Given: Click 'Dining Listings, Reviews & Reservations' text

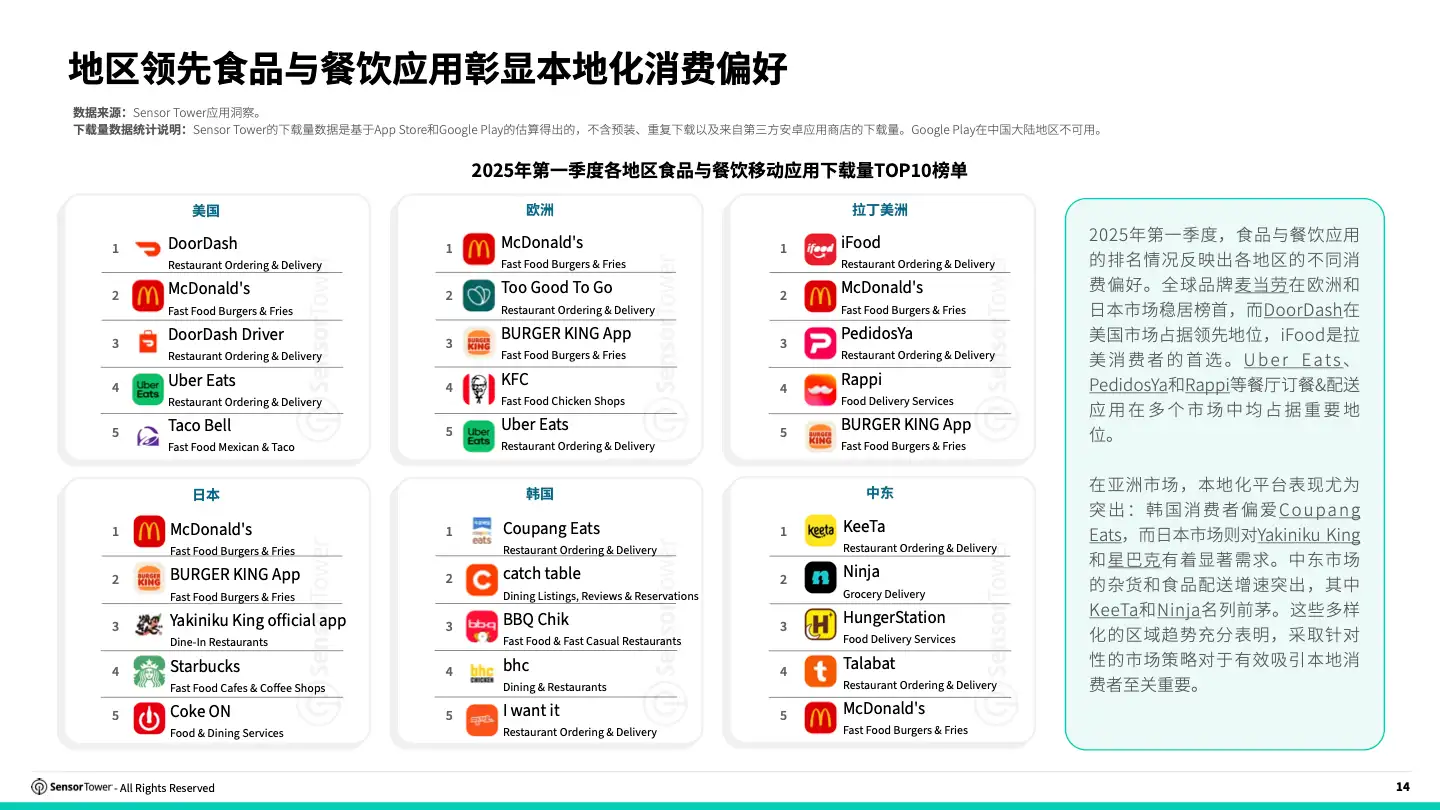Looking at the screenshot, I should [601, 596].
